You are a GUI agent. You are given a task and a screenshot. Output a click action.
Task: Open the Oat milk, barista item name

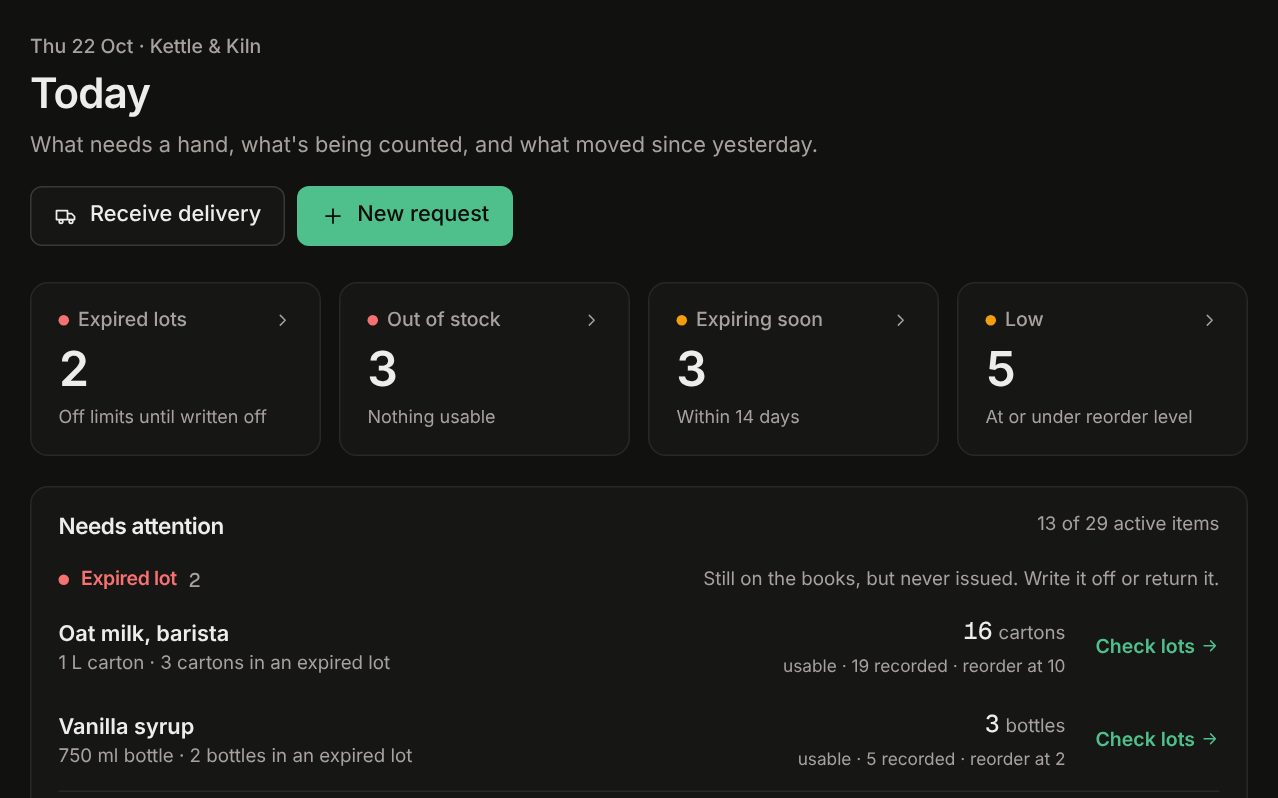pyautogui.click(x=144, y=633)
